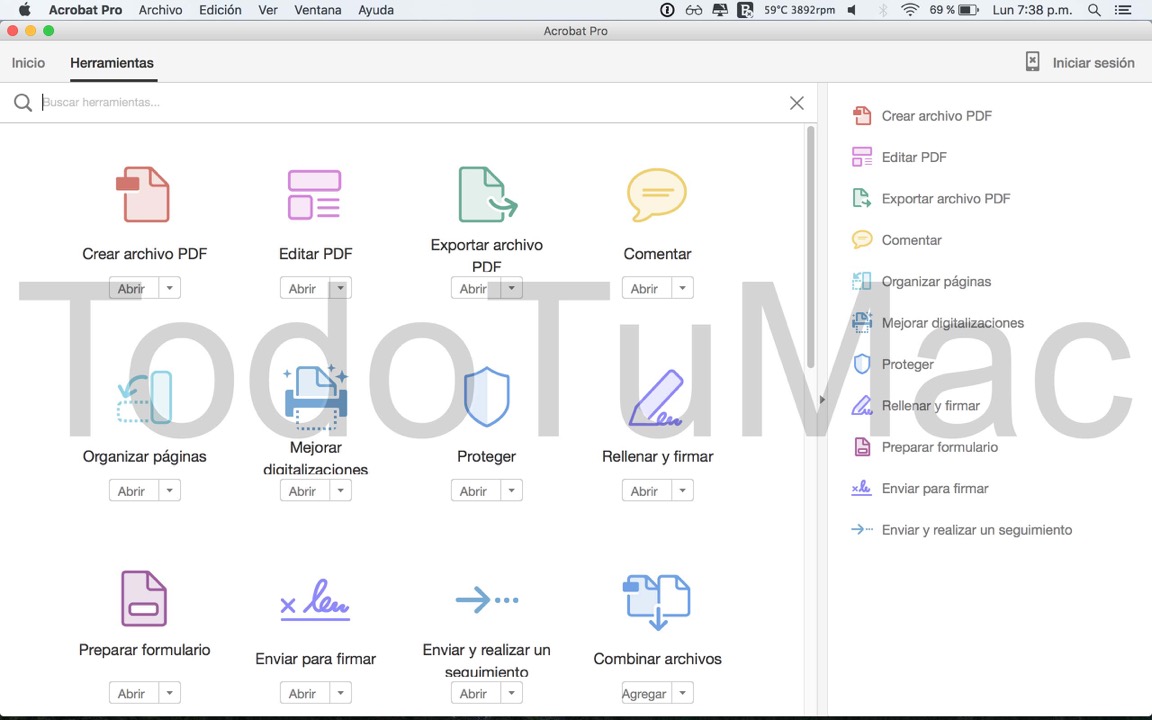Click the Combinar archivos large icon

point(657,602)
